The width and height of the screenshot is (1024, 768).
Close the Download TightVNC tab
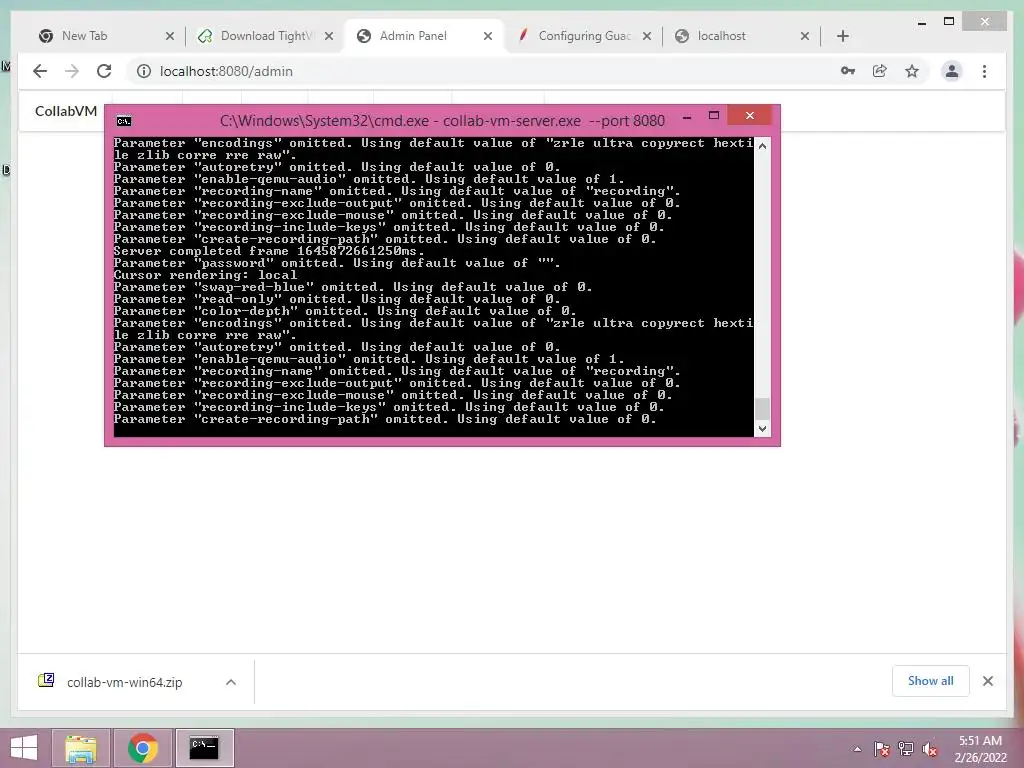pos(329,36)
